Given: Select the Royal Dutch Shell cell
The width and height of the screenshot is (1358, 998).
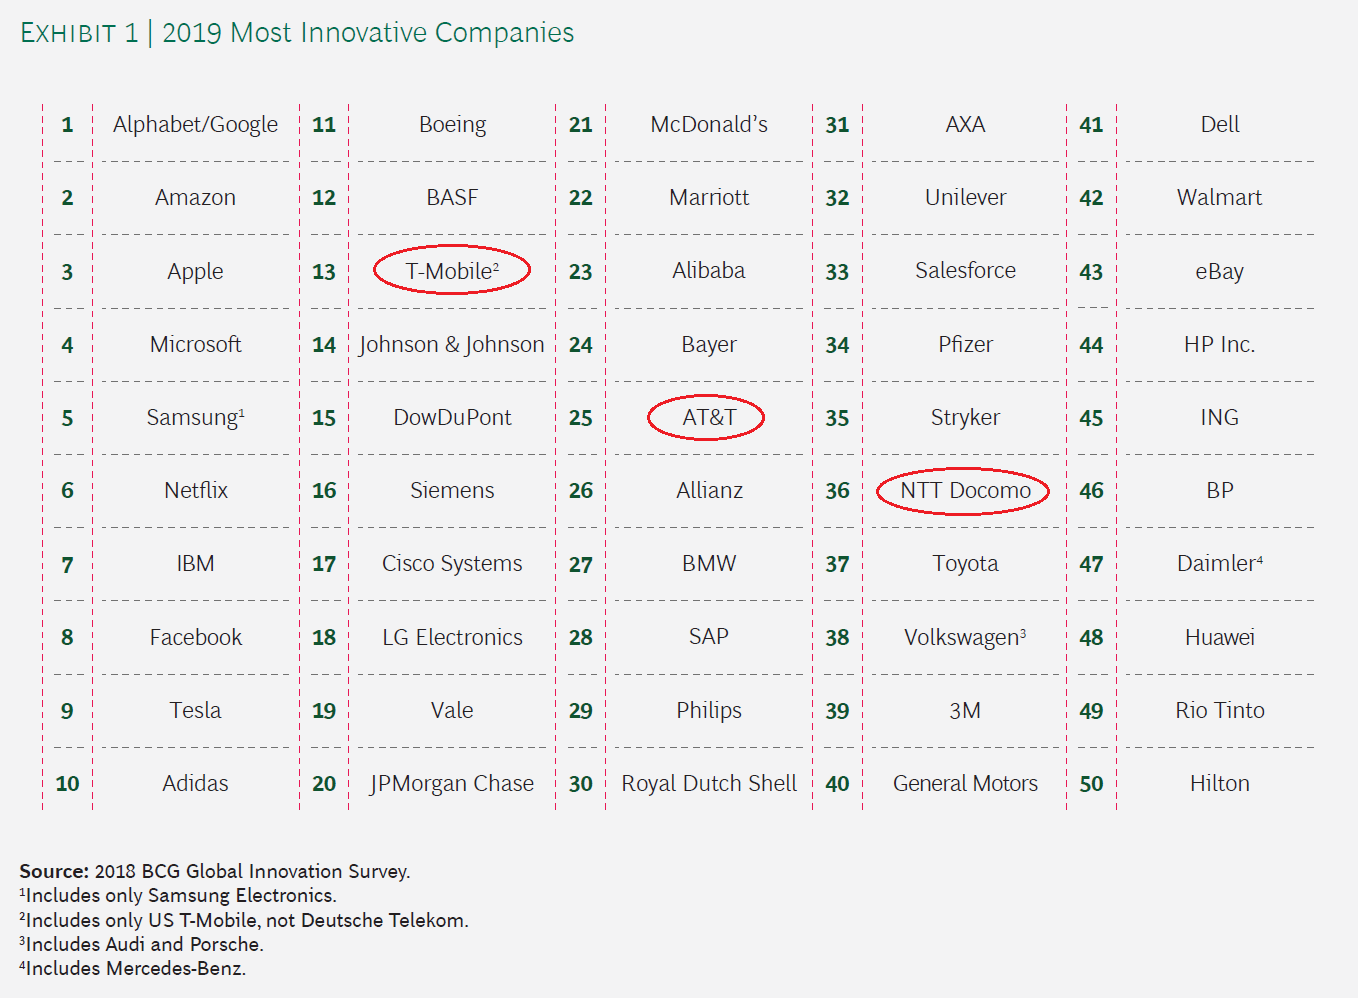Looking at the screenshot, I should tap(708, 784).
